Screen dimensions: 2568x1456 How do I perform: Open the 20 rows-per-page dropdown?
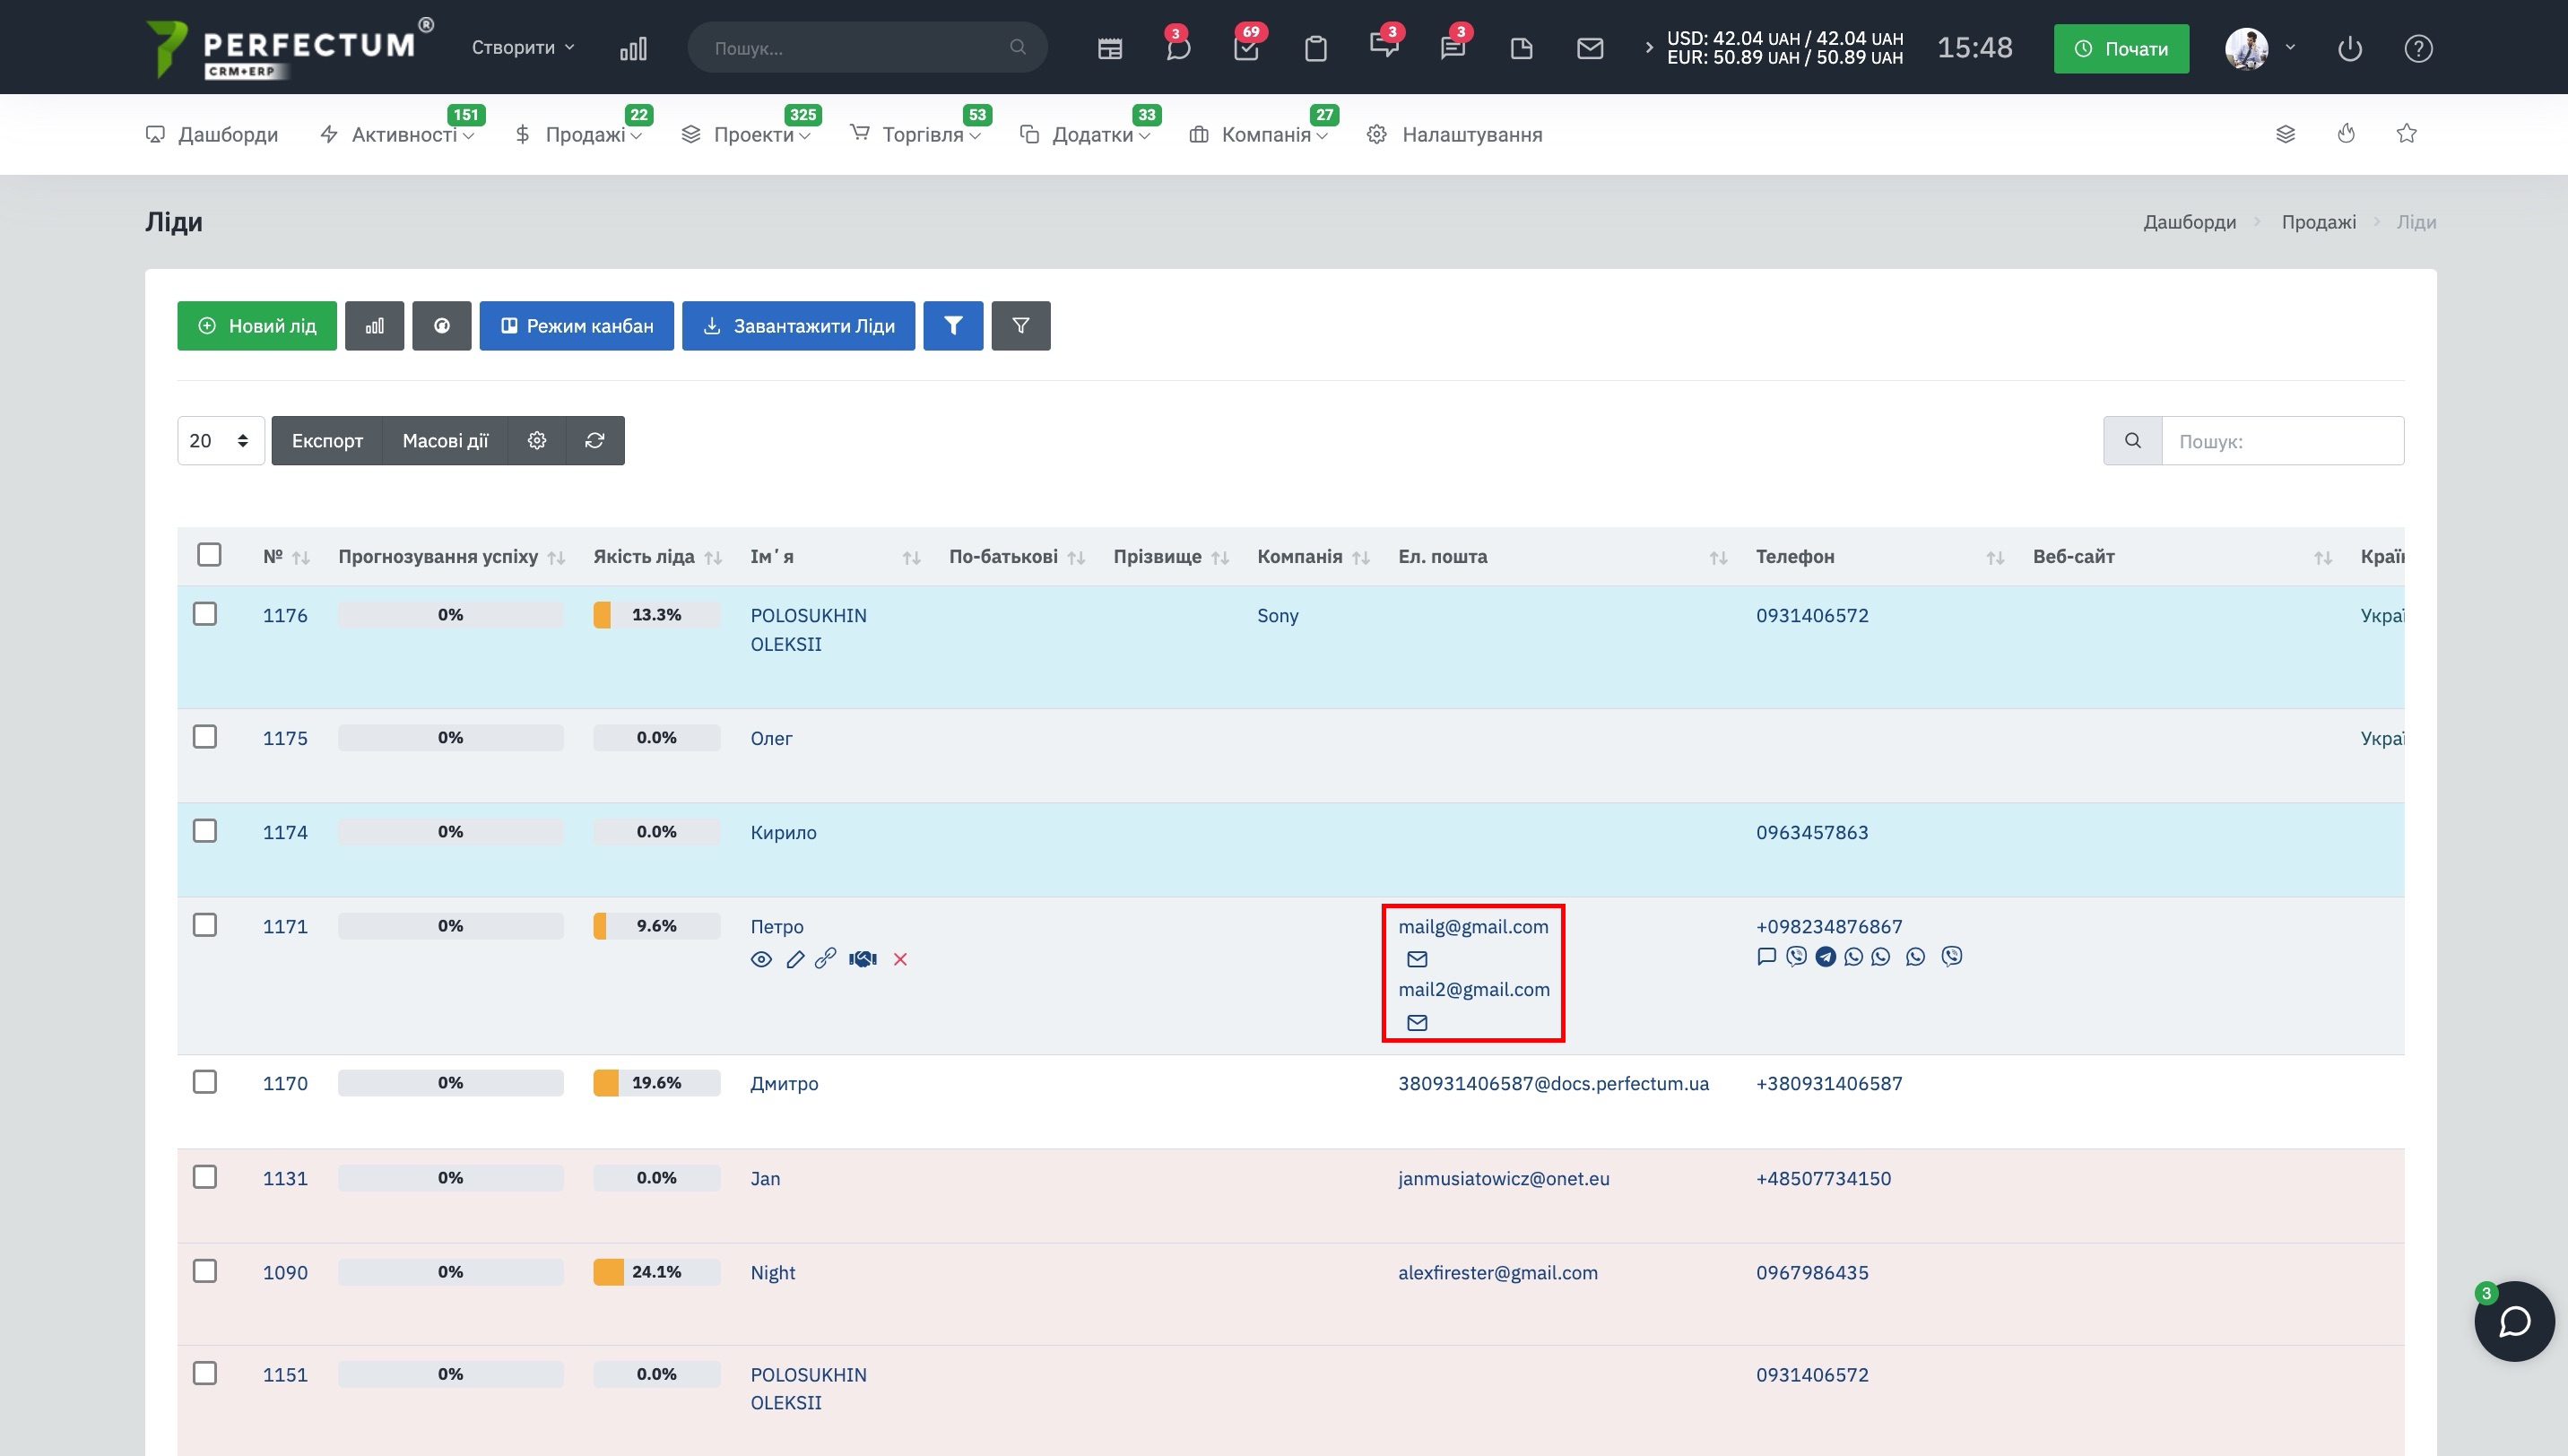(x=220, y=441)
